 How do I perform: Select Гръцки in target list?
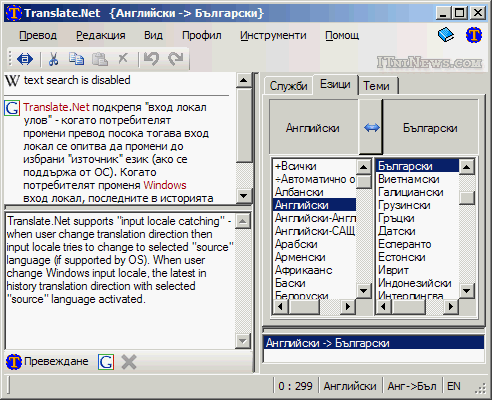coord(418,218)
